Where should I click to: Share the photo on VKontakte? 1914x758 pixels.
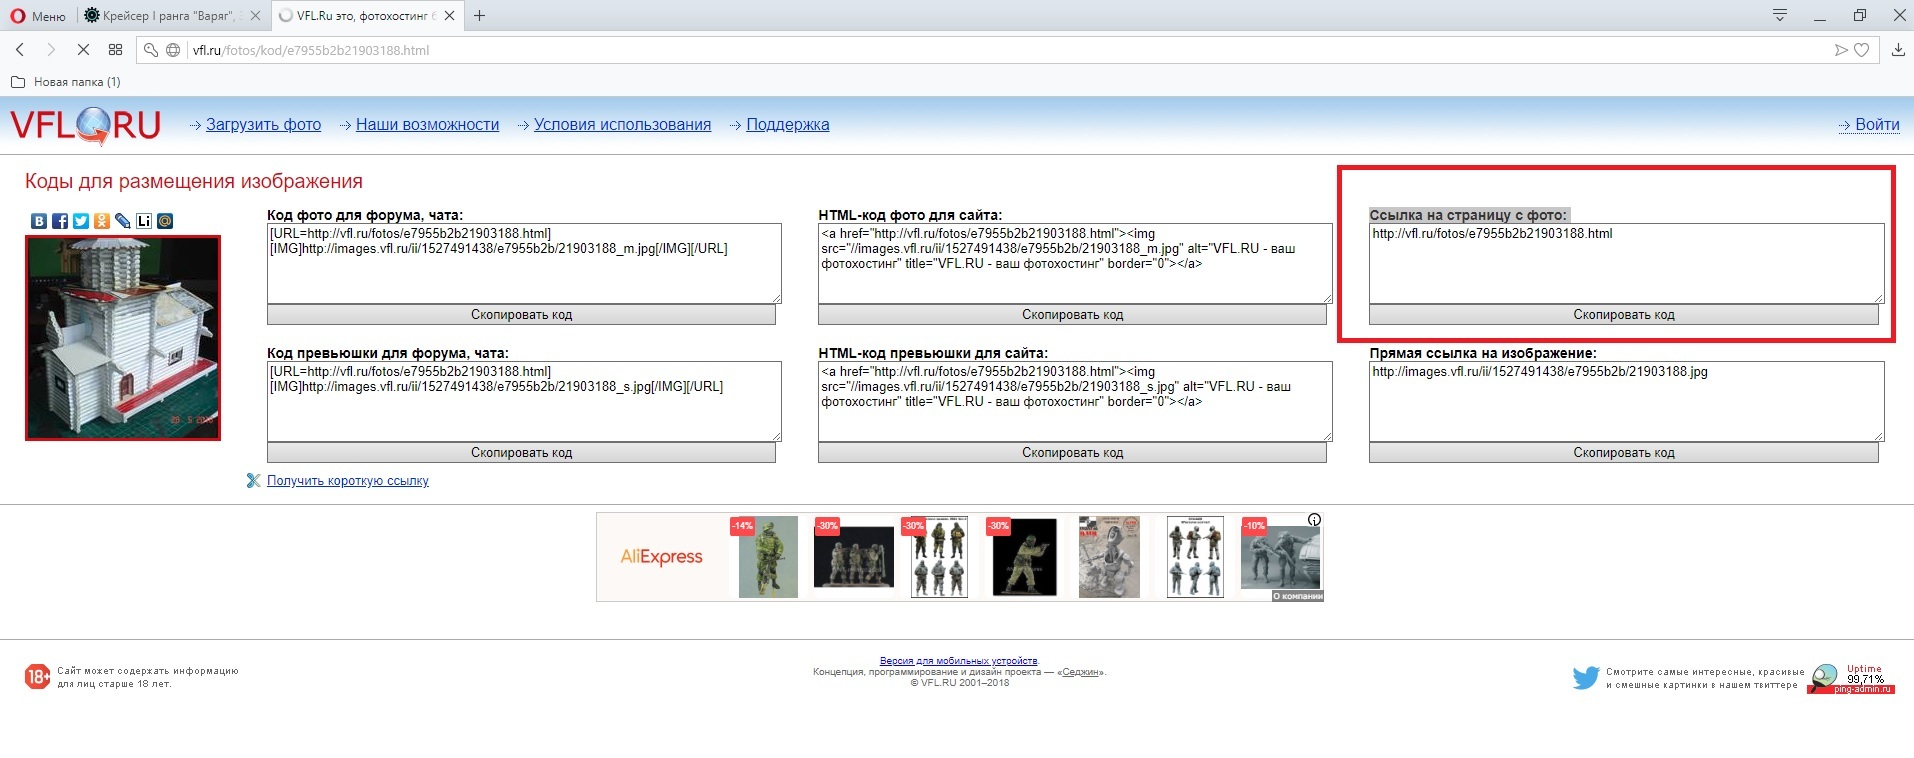(x=39, y=221)
